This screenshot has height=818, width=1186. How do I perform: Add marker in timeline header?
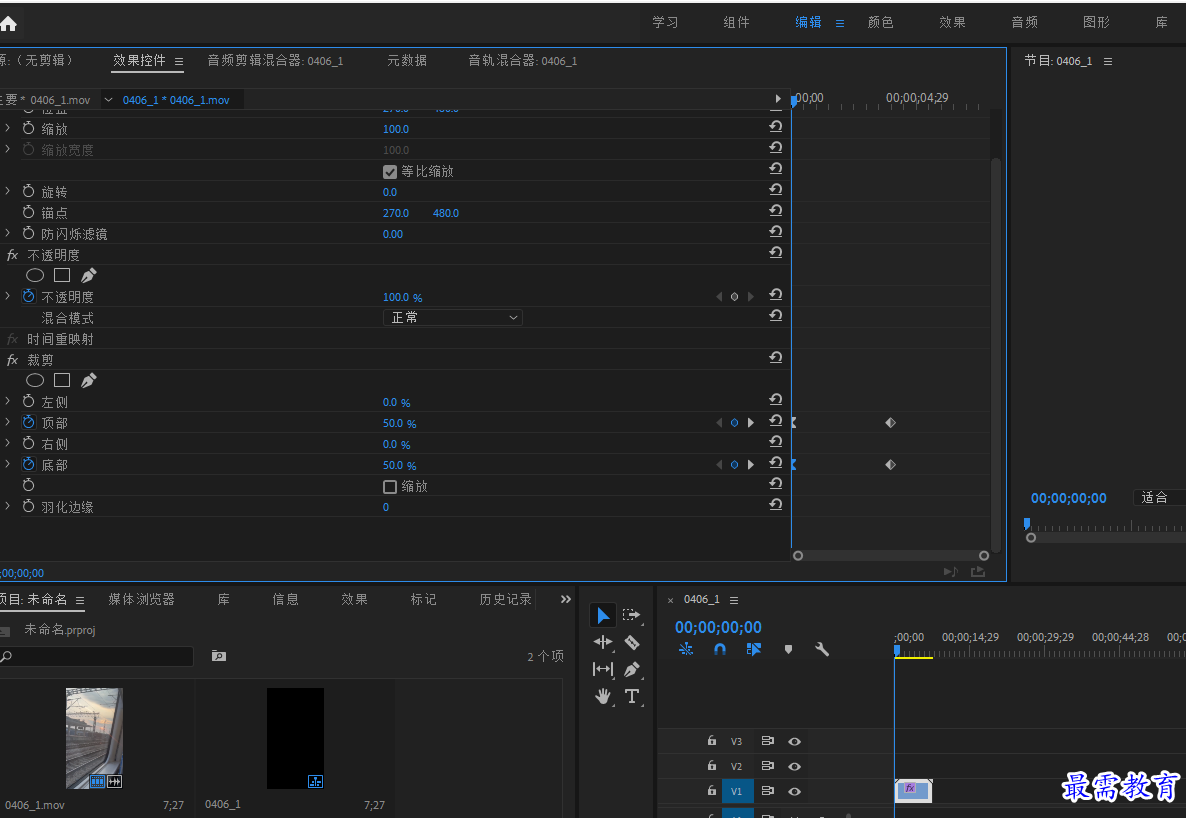click(788, 649)
